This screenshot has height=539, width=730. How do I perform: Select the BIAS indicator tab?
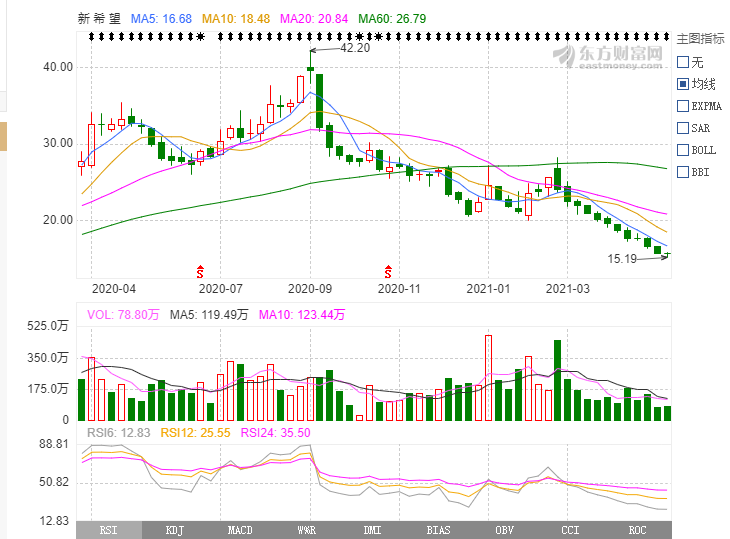[438, 530]
